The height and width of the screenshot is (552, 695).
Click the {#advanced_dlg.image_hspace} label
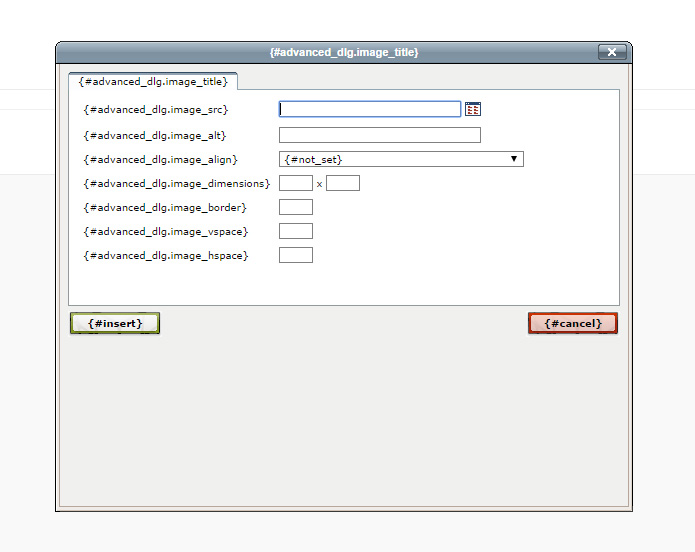[165, 255]
